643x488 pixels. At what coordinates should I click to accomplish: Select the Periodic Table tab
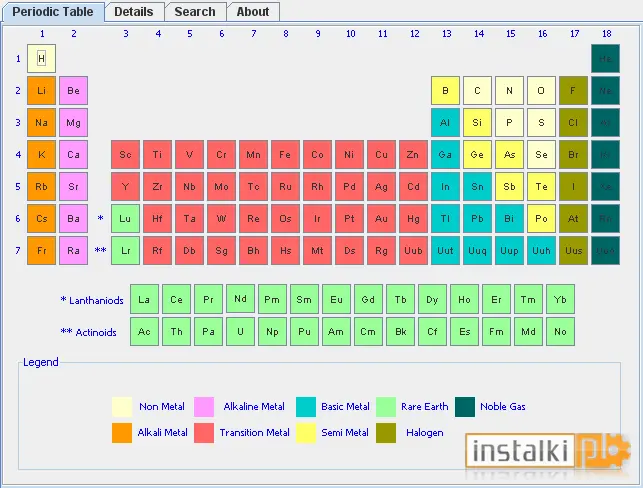pyautogui.click(x=53, y=11)
